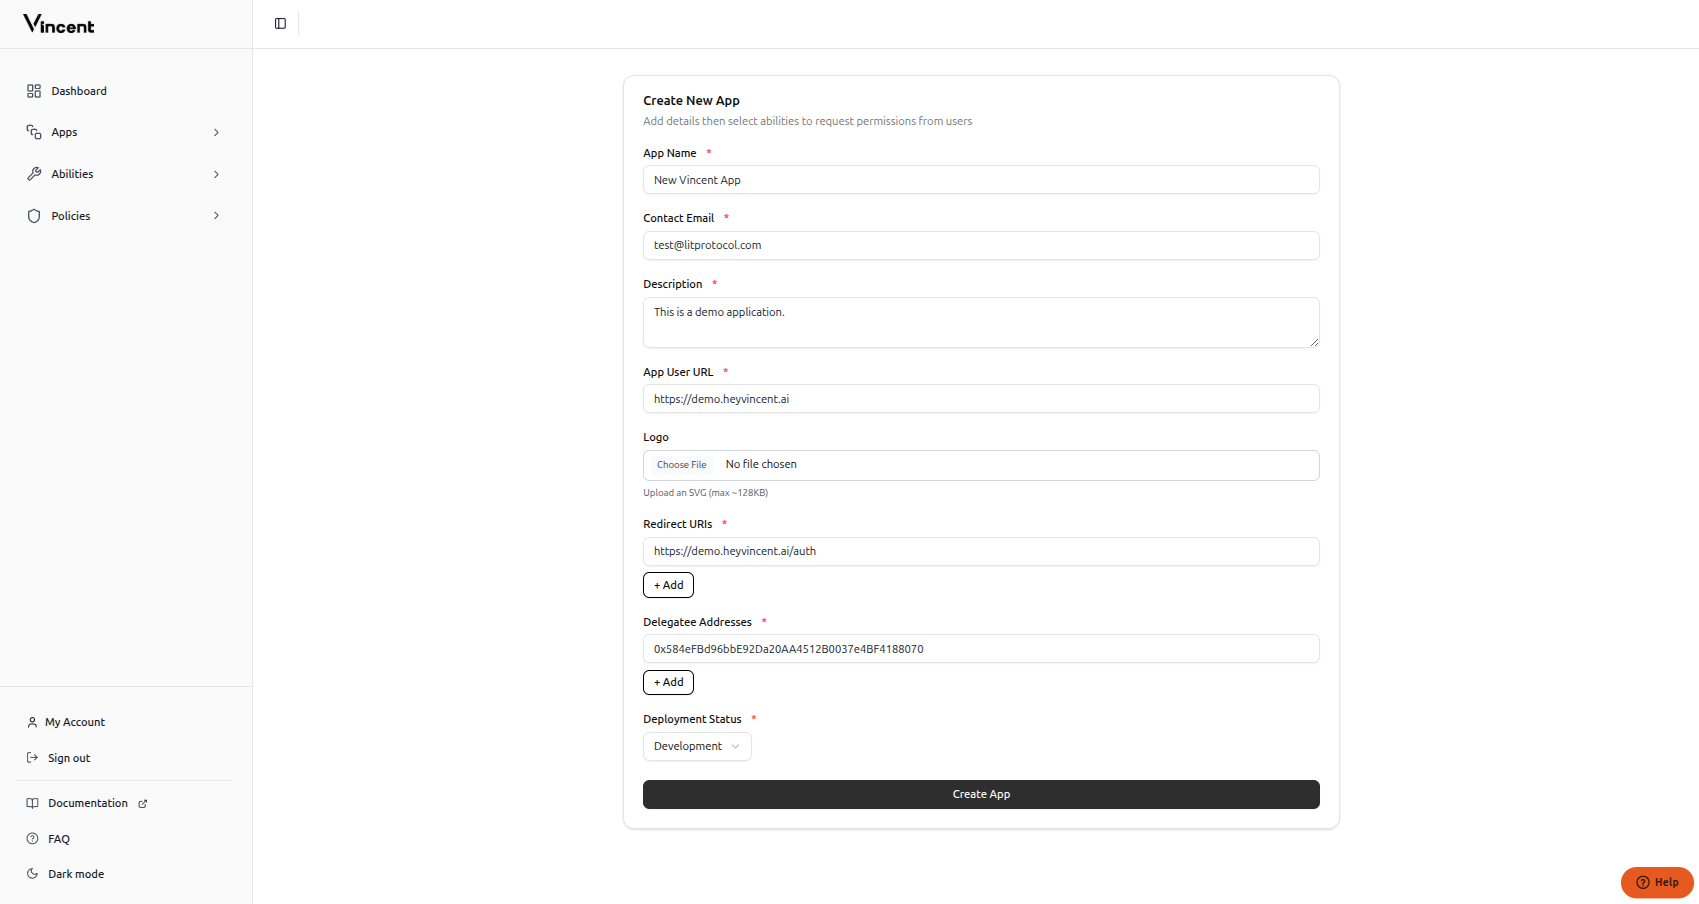1699x904 pixels.
Task: Expand the Apps section chevron
Action: pos(217,131)
